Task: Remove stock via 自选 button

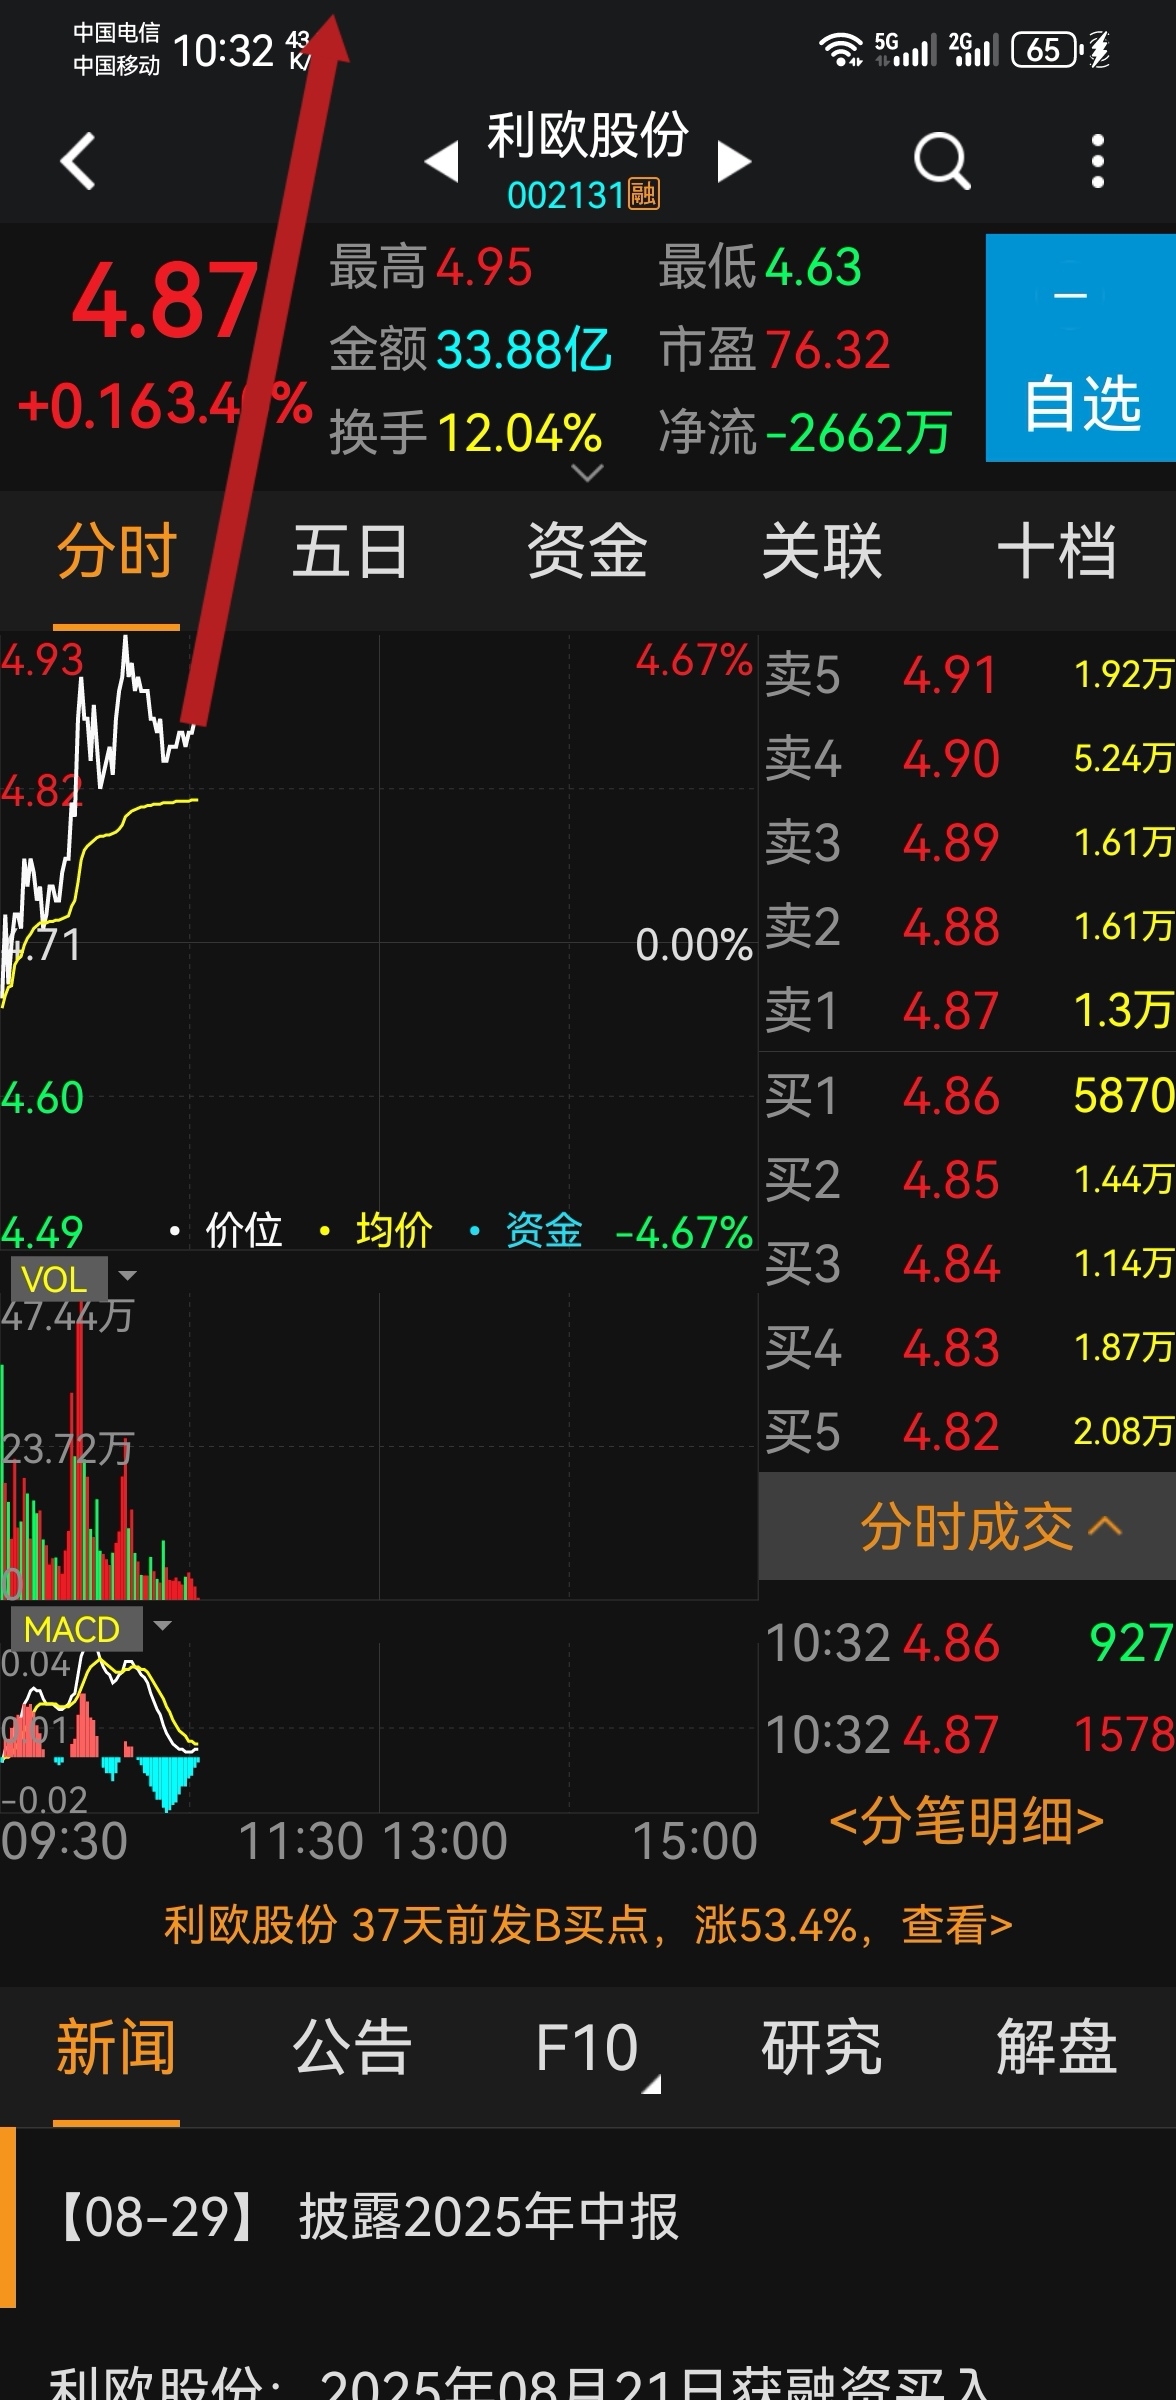Action: tap(1081, 348)
